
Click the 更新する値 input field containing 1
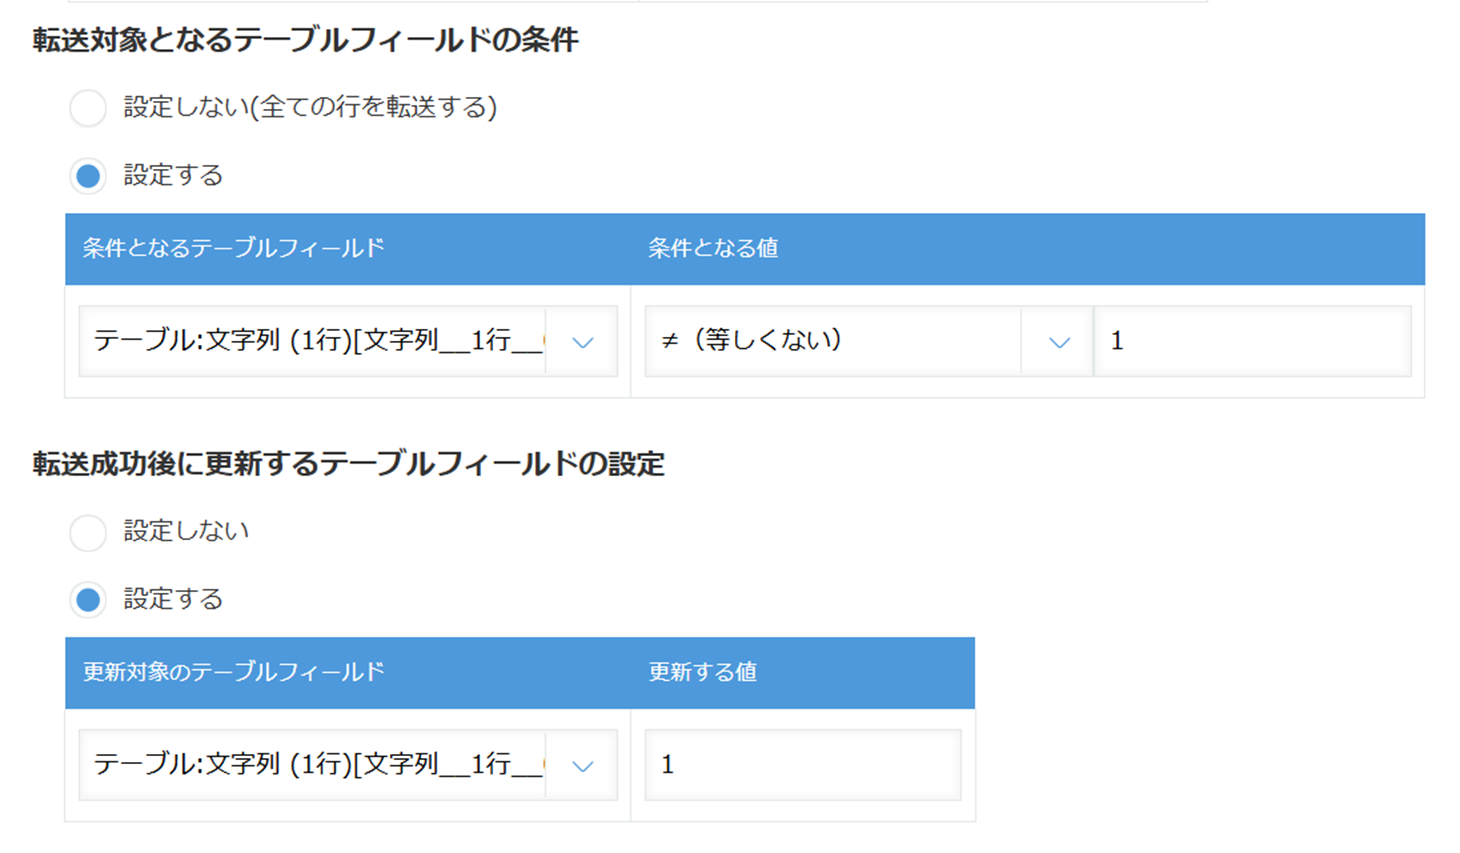click(803, 766)
